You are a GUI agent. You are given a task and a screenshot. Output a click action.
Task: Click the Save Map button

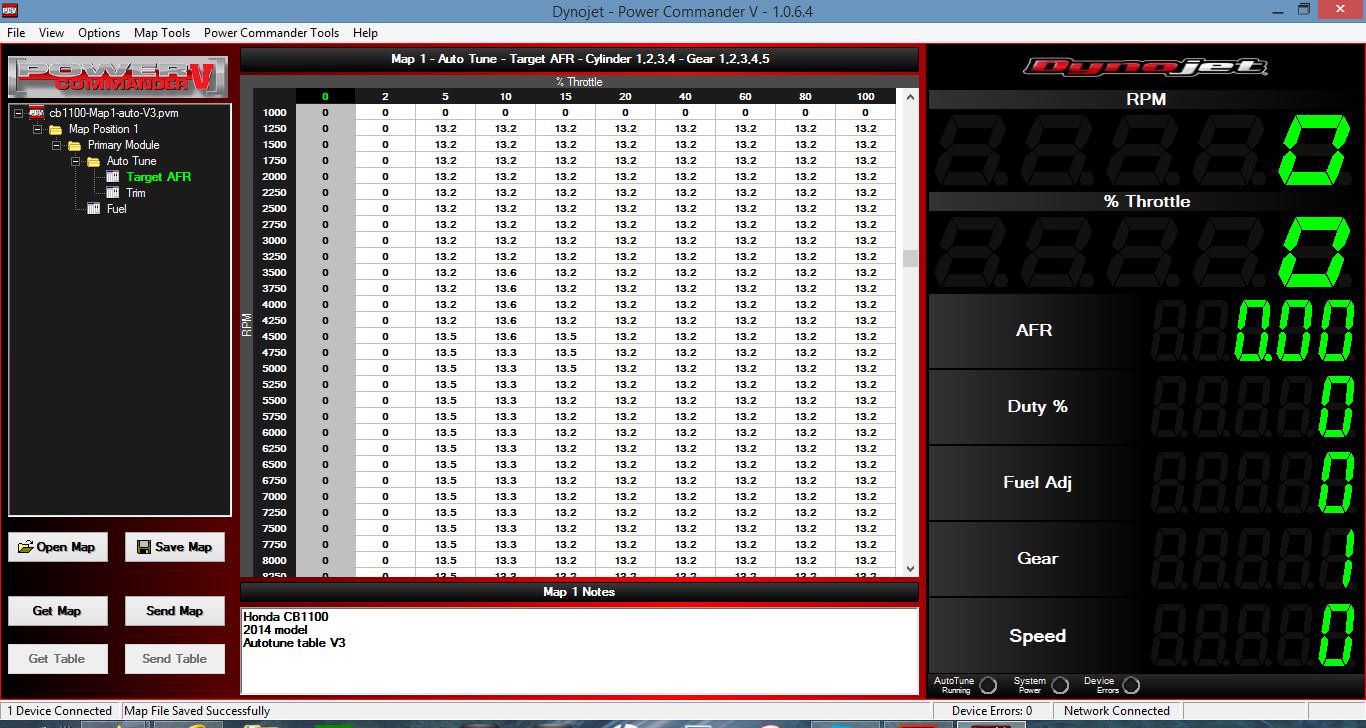pyautogui.click(x=175, y=547)
